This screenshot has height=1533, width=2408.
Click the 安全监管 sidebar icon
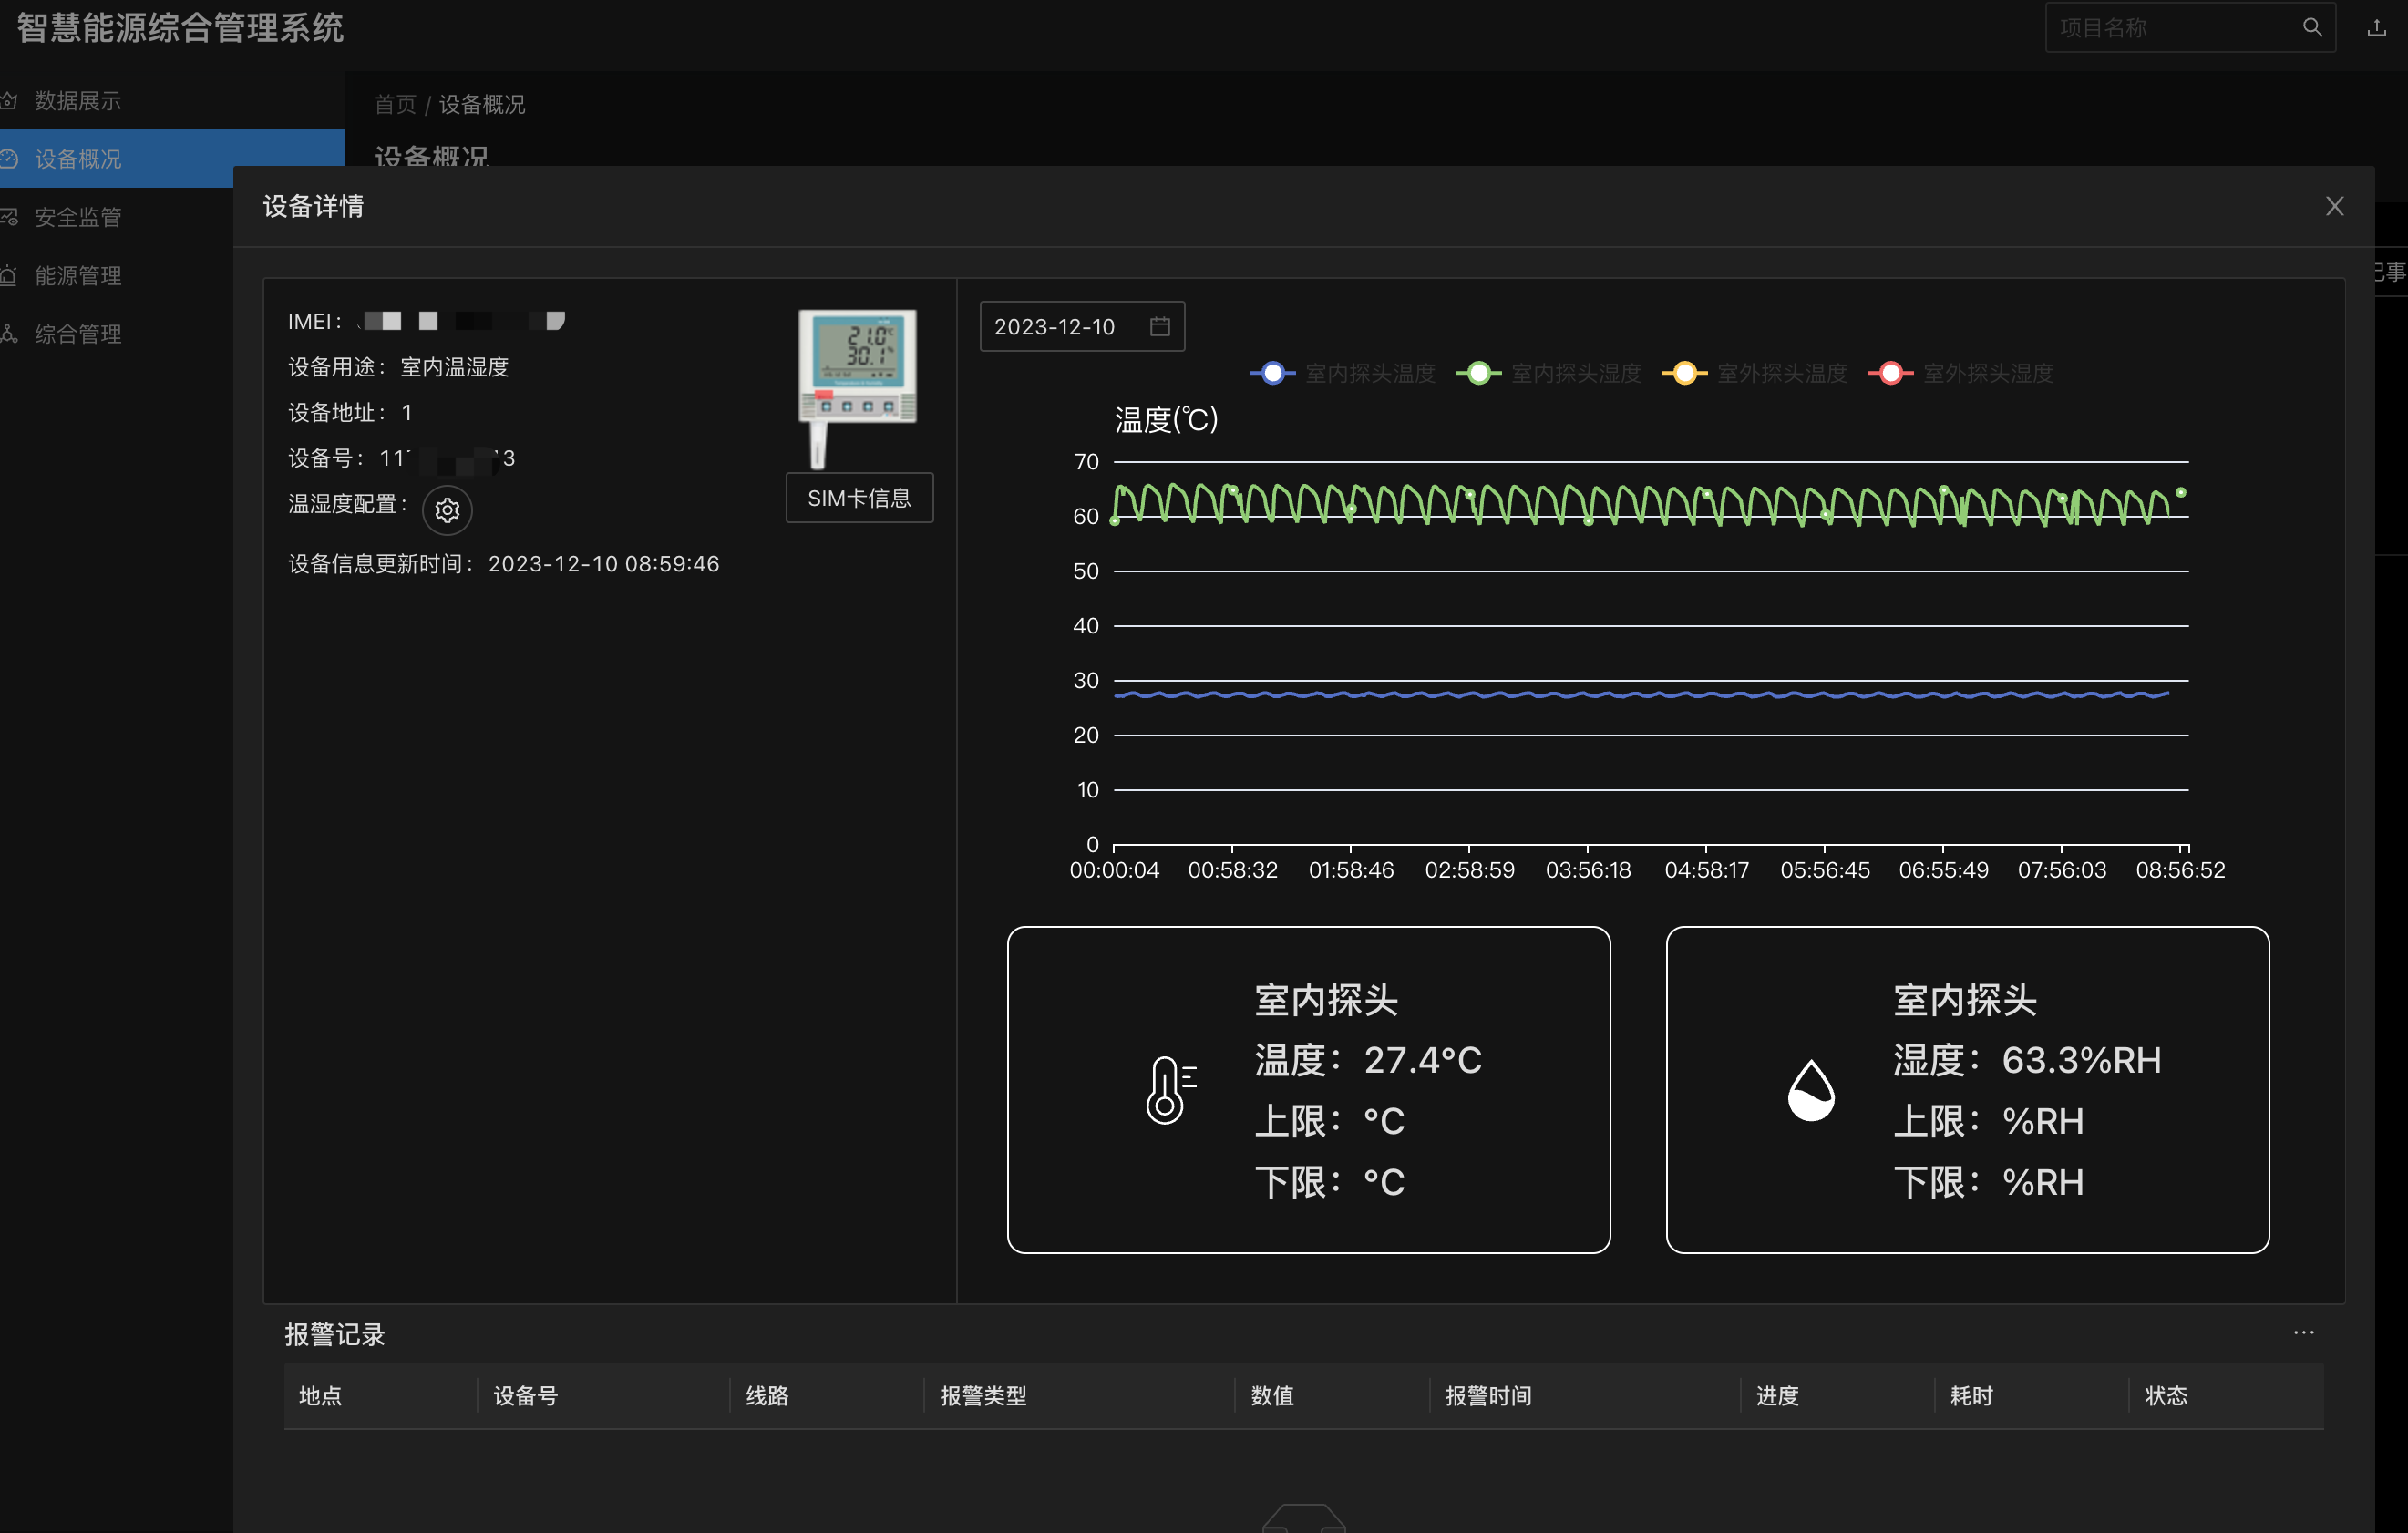(9, 217)
